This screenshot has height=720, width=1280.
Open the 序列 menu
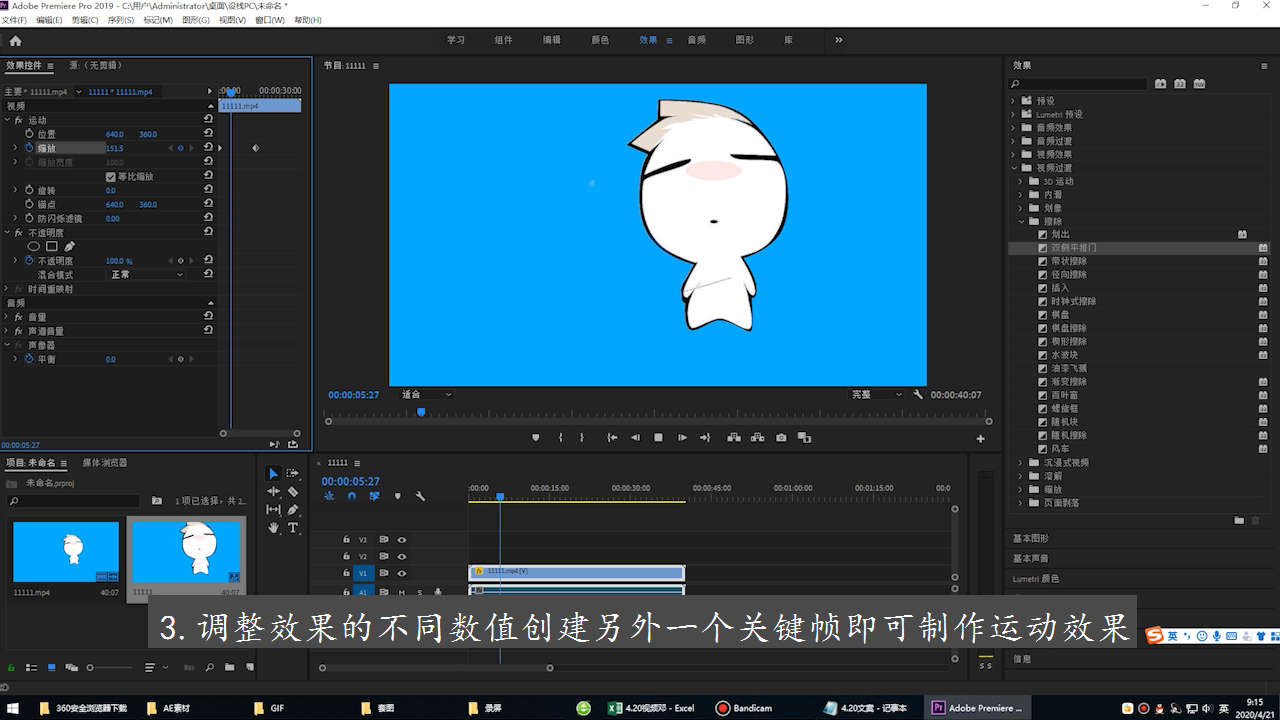point(120,20)
